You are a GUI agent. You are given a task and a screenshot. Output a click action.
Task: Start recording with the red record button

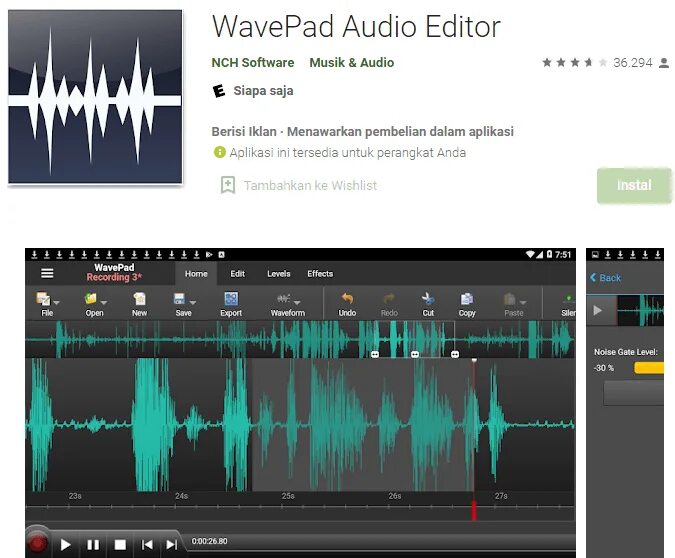[38, 542]
